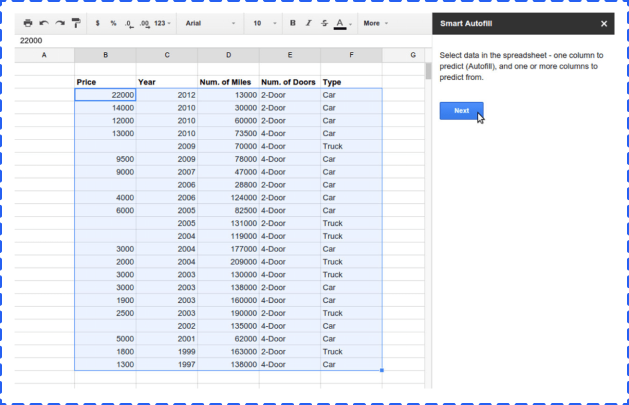This screenshot has height=405, width=629.
Task: Click the Print icon
Action: (x=28, y=22)
